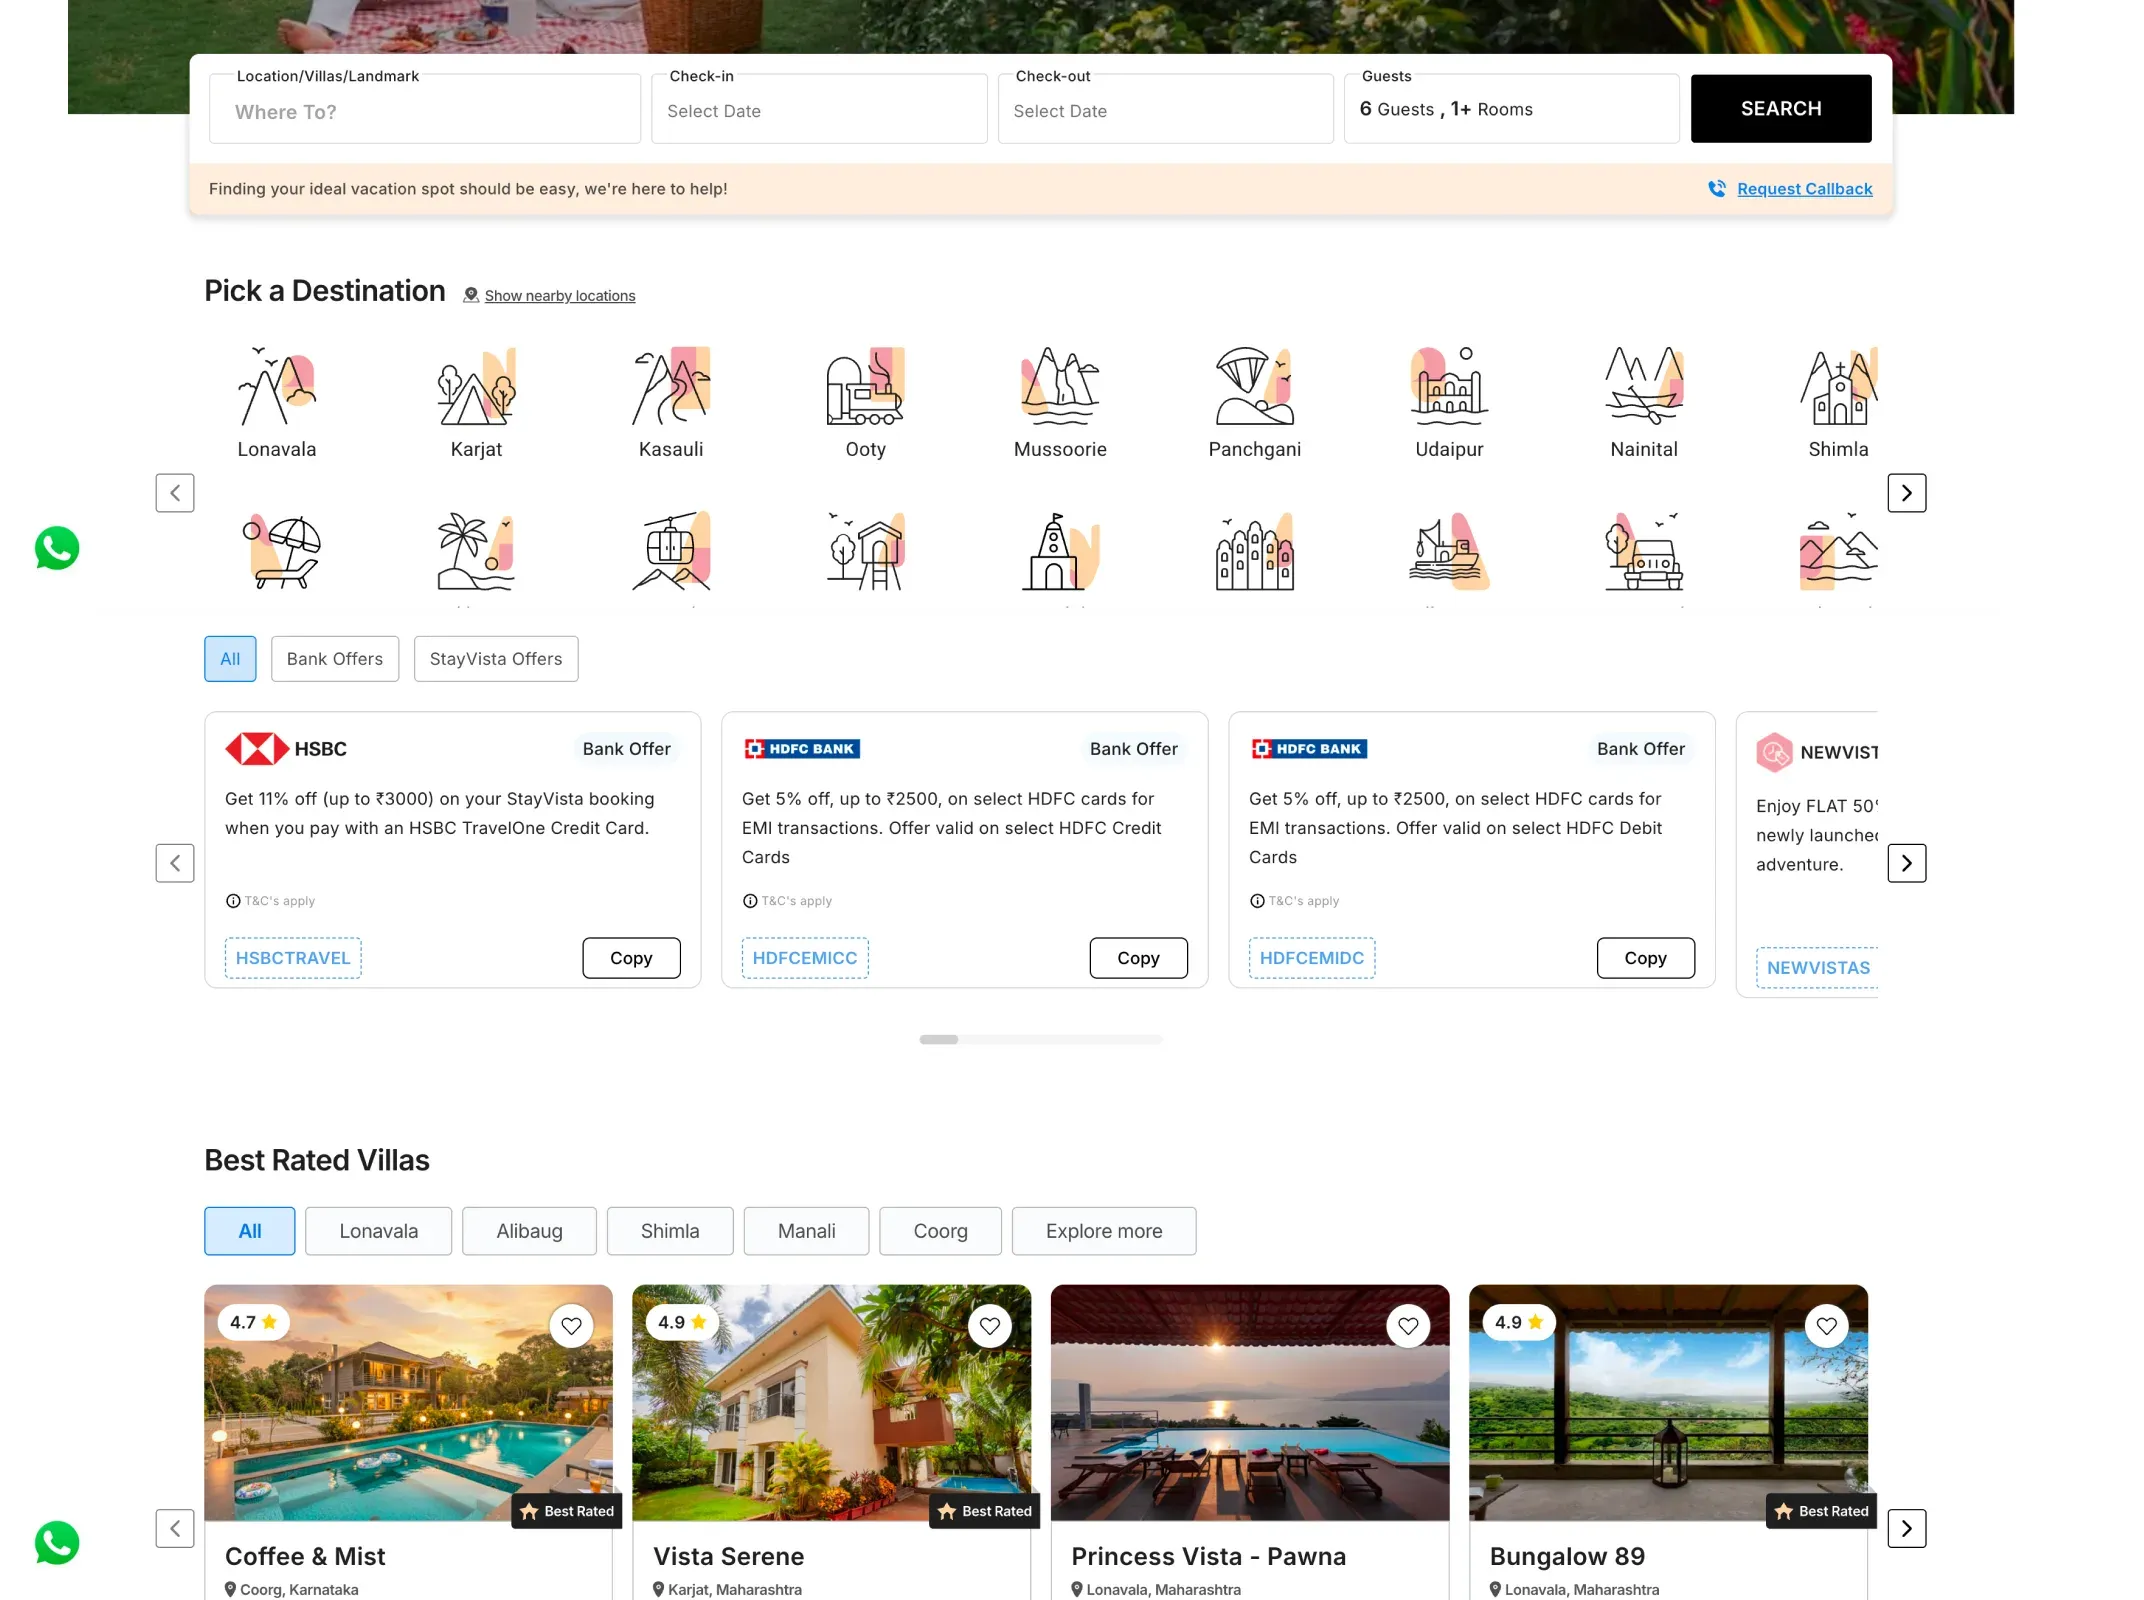The image size is (2144, 1600).
Task: Filter best rated villas by Lonavala
Action: [379, 1231]
